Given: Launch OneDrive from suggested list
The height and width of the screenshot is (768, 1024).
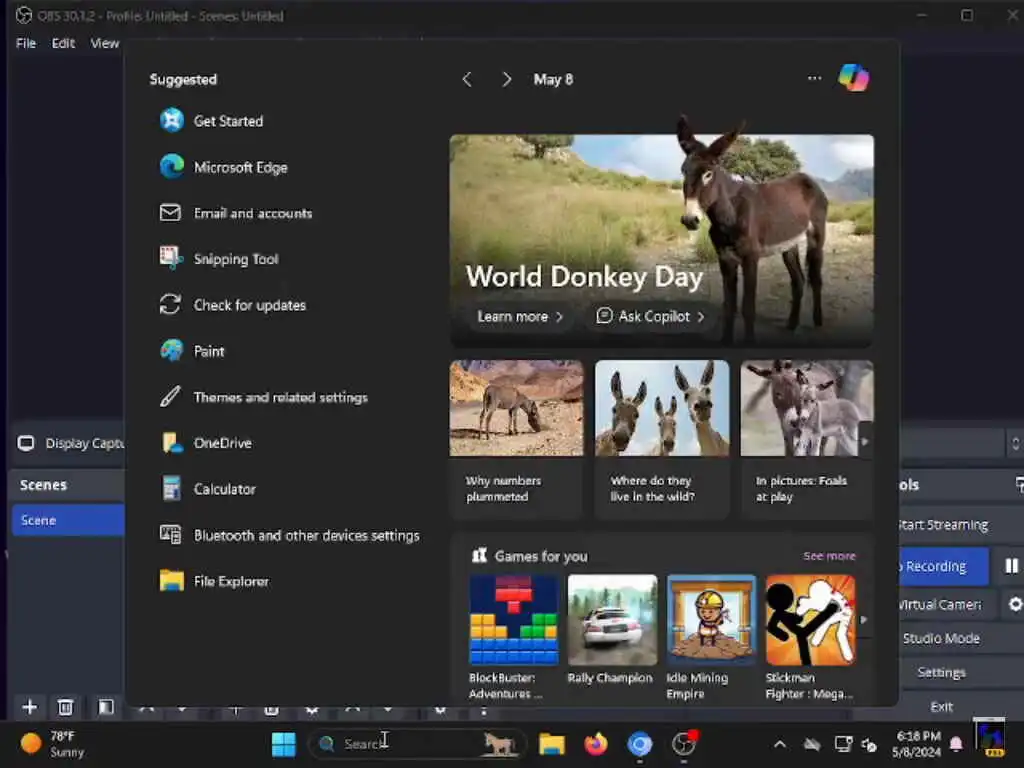Looking at the screenshot, I should point(223,443).
